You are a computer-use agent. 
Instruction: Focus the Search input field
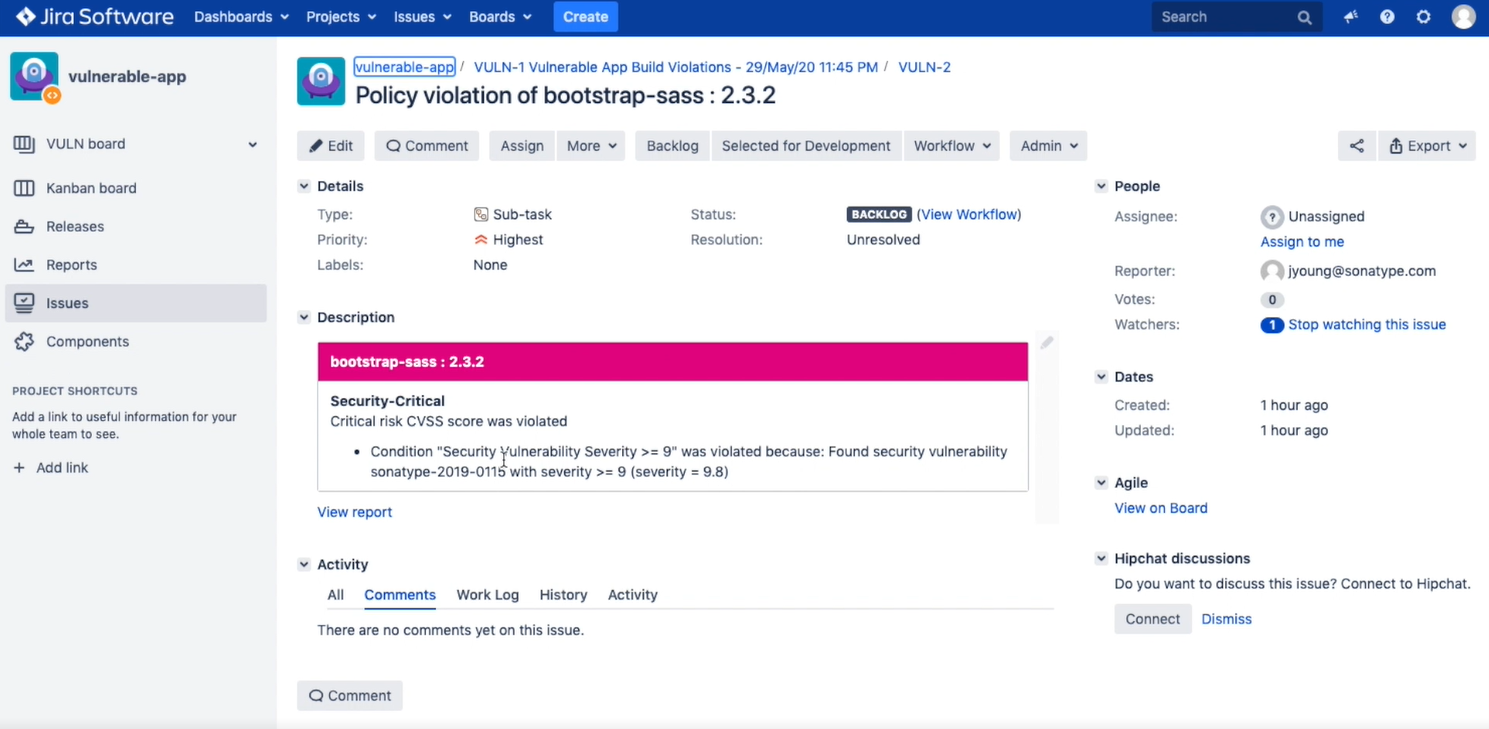click(x=1237, y=17)
